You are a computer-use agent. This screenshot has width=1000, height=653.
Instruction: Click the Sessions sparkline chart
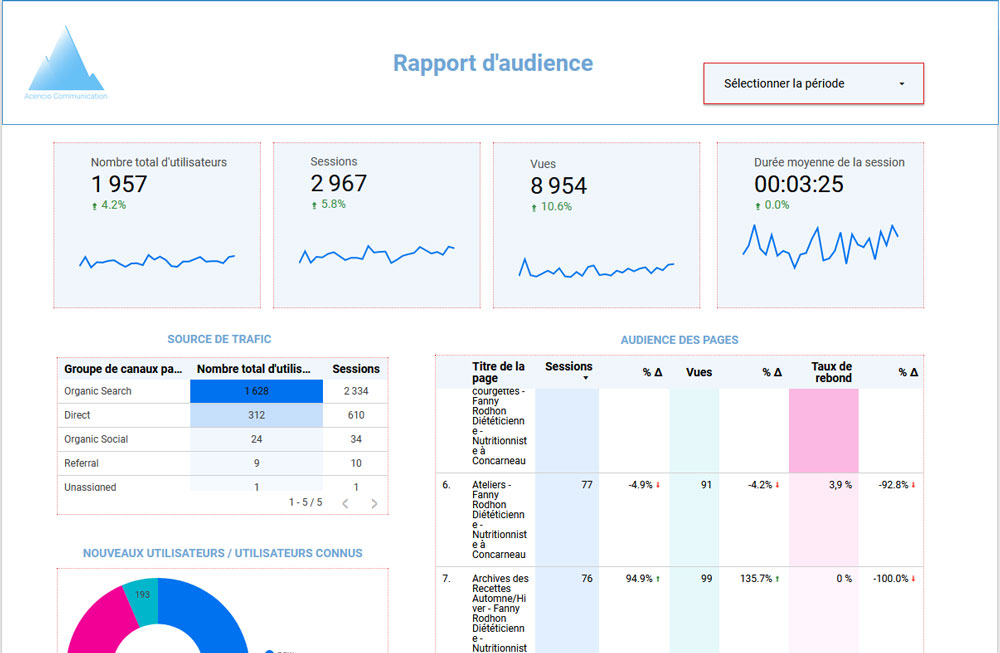[x=376, y=254]
